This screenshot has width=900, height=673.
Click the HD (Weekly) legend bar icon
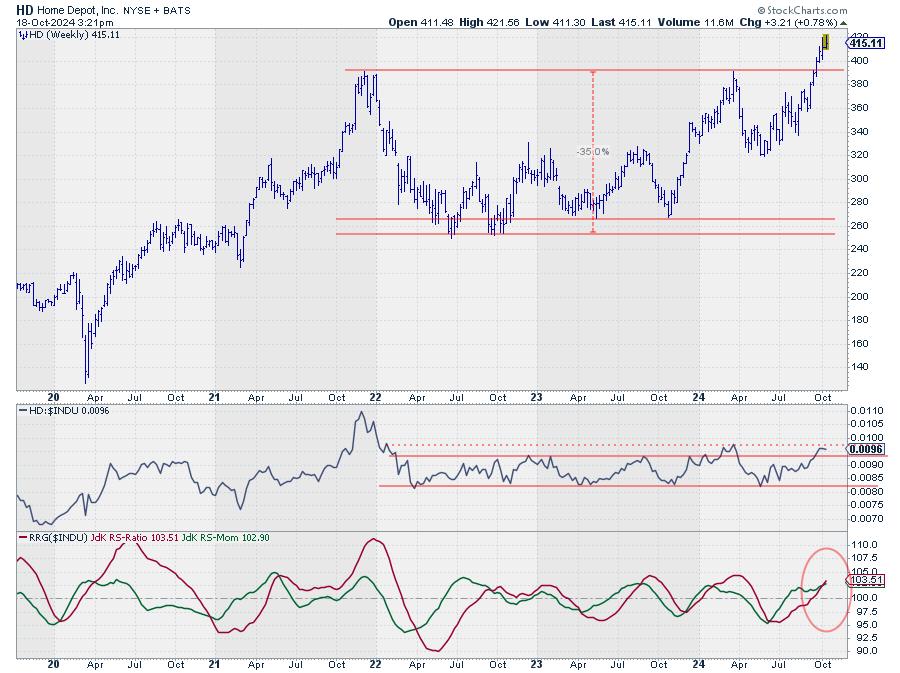pyautogui.click(x=22, y=34)
